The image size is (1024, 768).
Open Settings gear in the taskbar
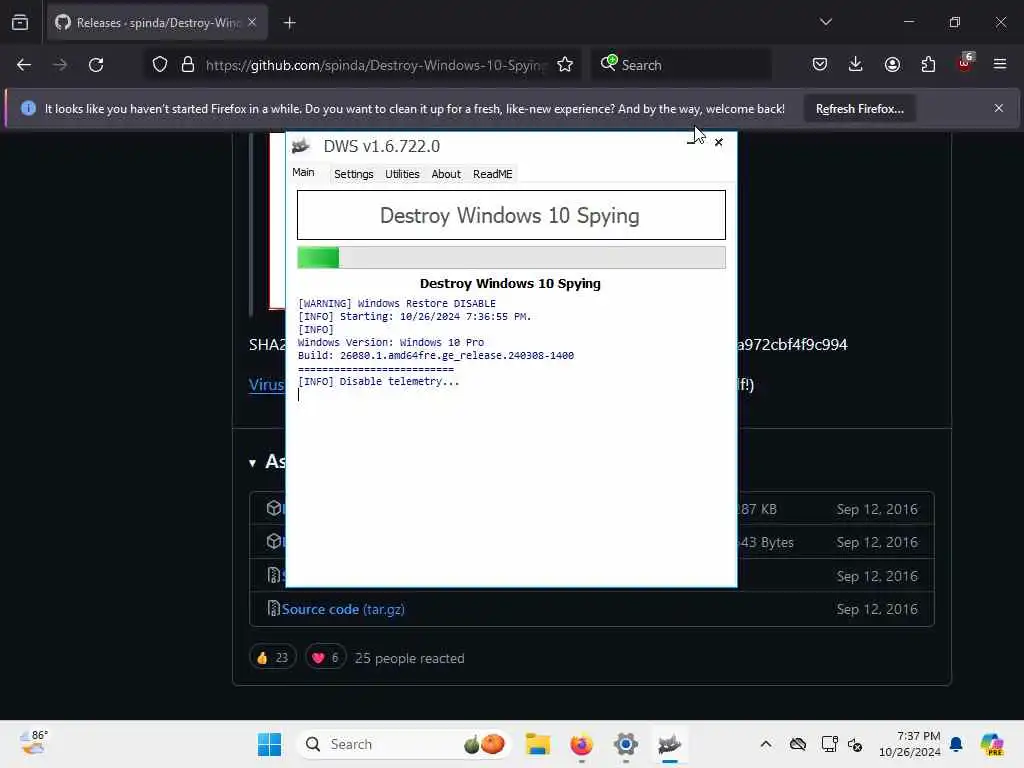(626, 744)
